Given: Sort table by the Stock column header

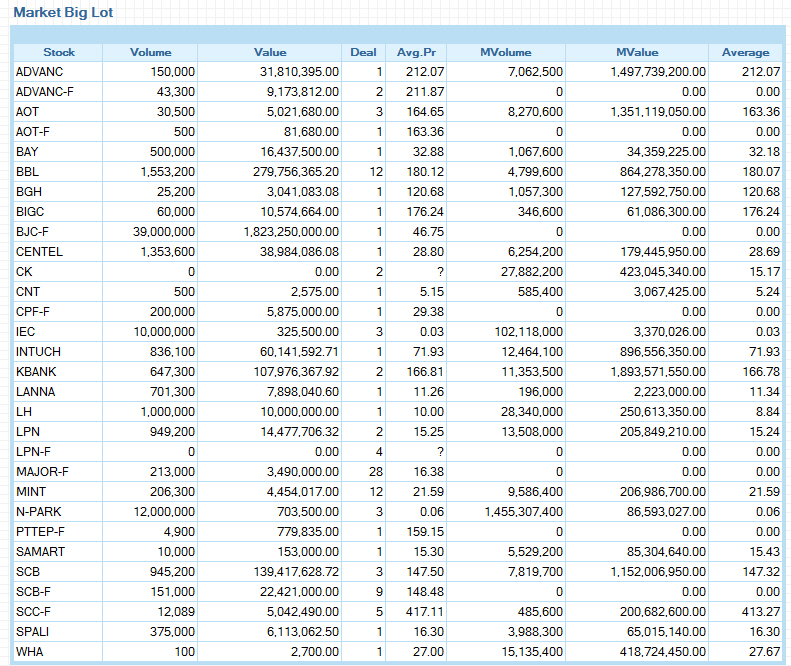Looking at the screenshot, I should (x=59, y=52).
